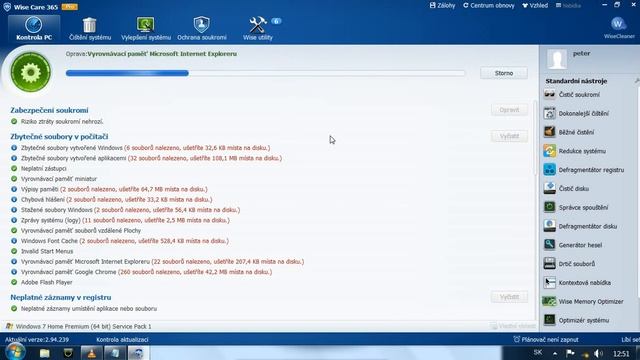The width and height of the screenshot is (640, 360).
Task: Click Rizika ztráty soukromí nehrozí row
Action: tap(57, 122)
